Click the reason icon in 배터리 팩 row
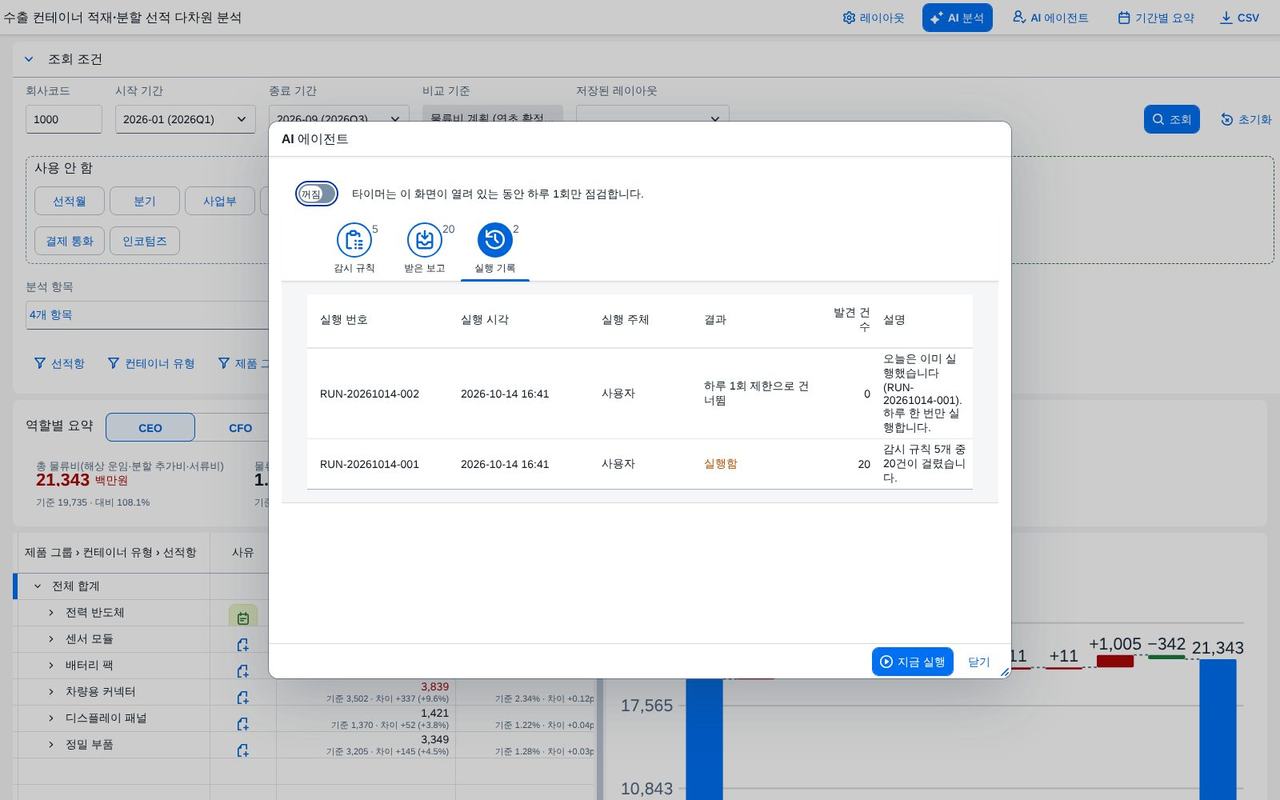 coord(243,671)
